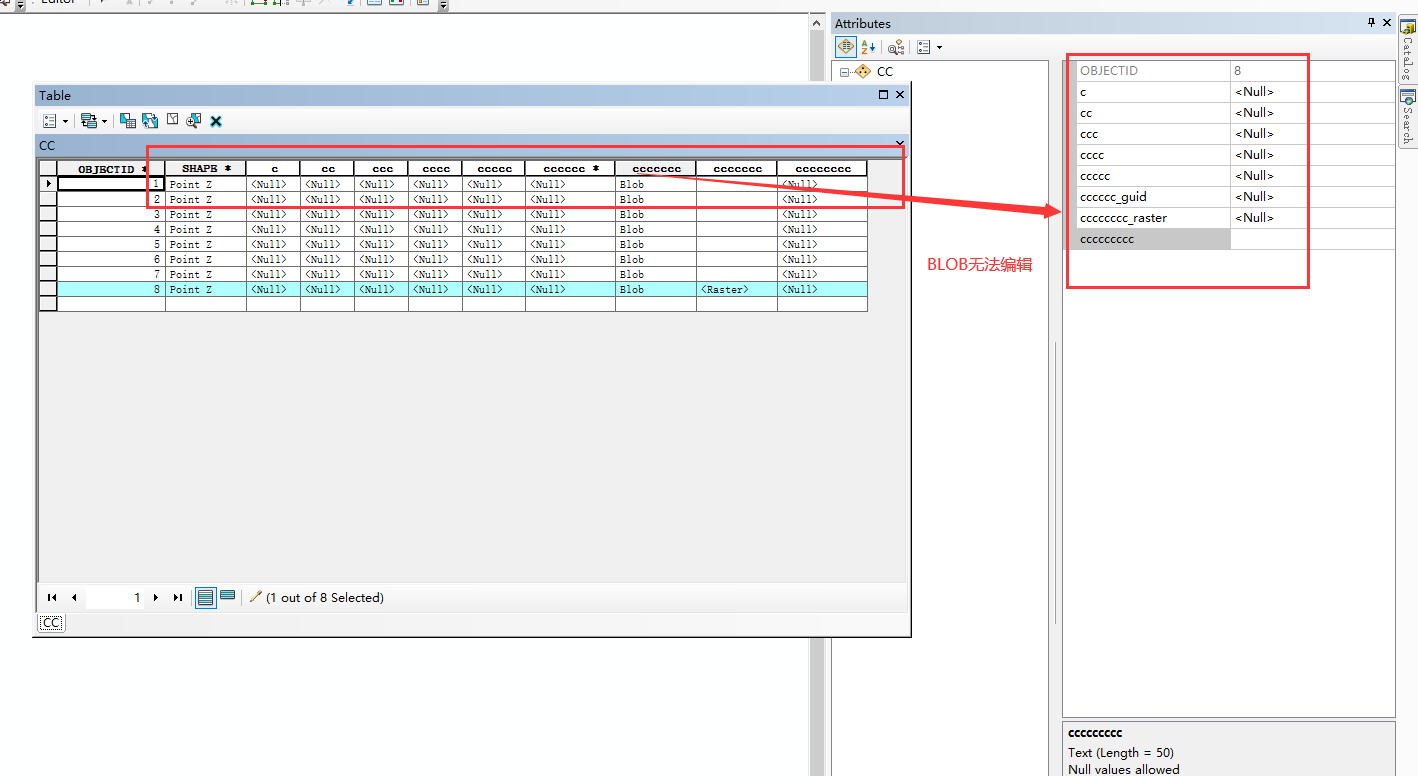The height and width of the screenshot is (776, 1418).
Task: Toggle Show selected records view
Action: pyautogui.click(x=228, y=597)
